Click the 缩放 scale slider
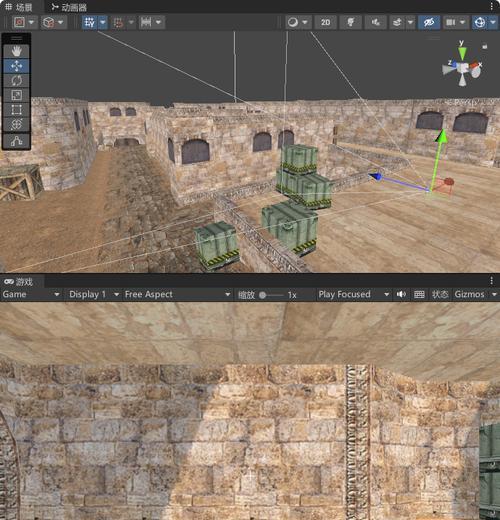This screenshot has height=520, width=500. coord(272,295)
